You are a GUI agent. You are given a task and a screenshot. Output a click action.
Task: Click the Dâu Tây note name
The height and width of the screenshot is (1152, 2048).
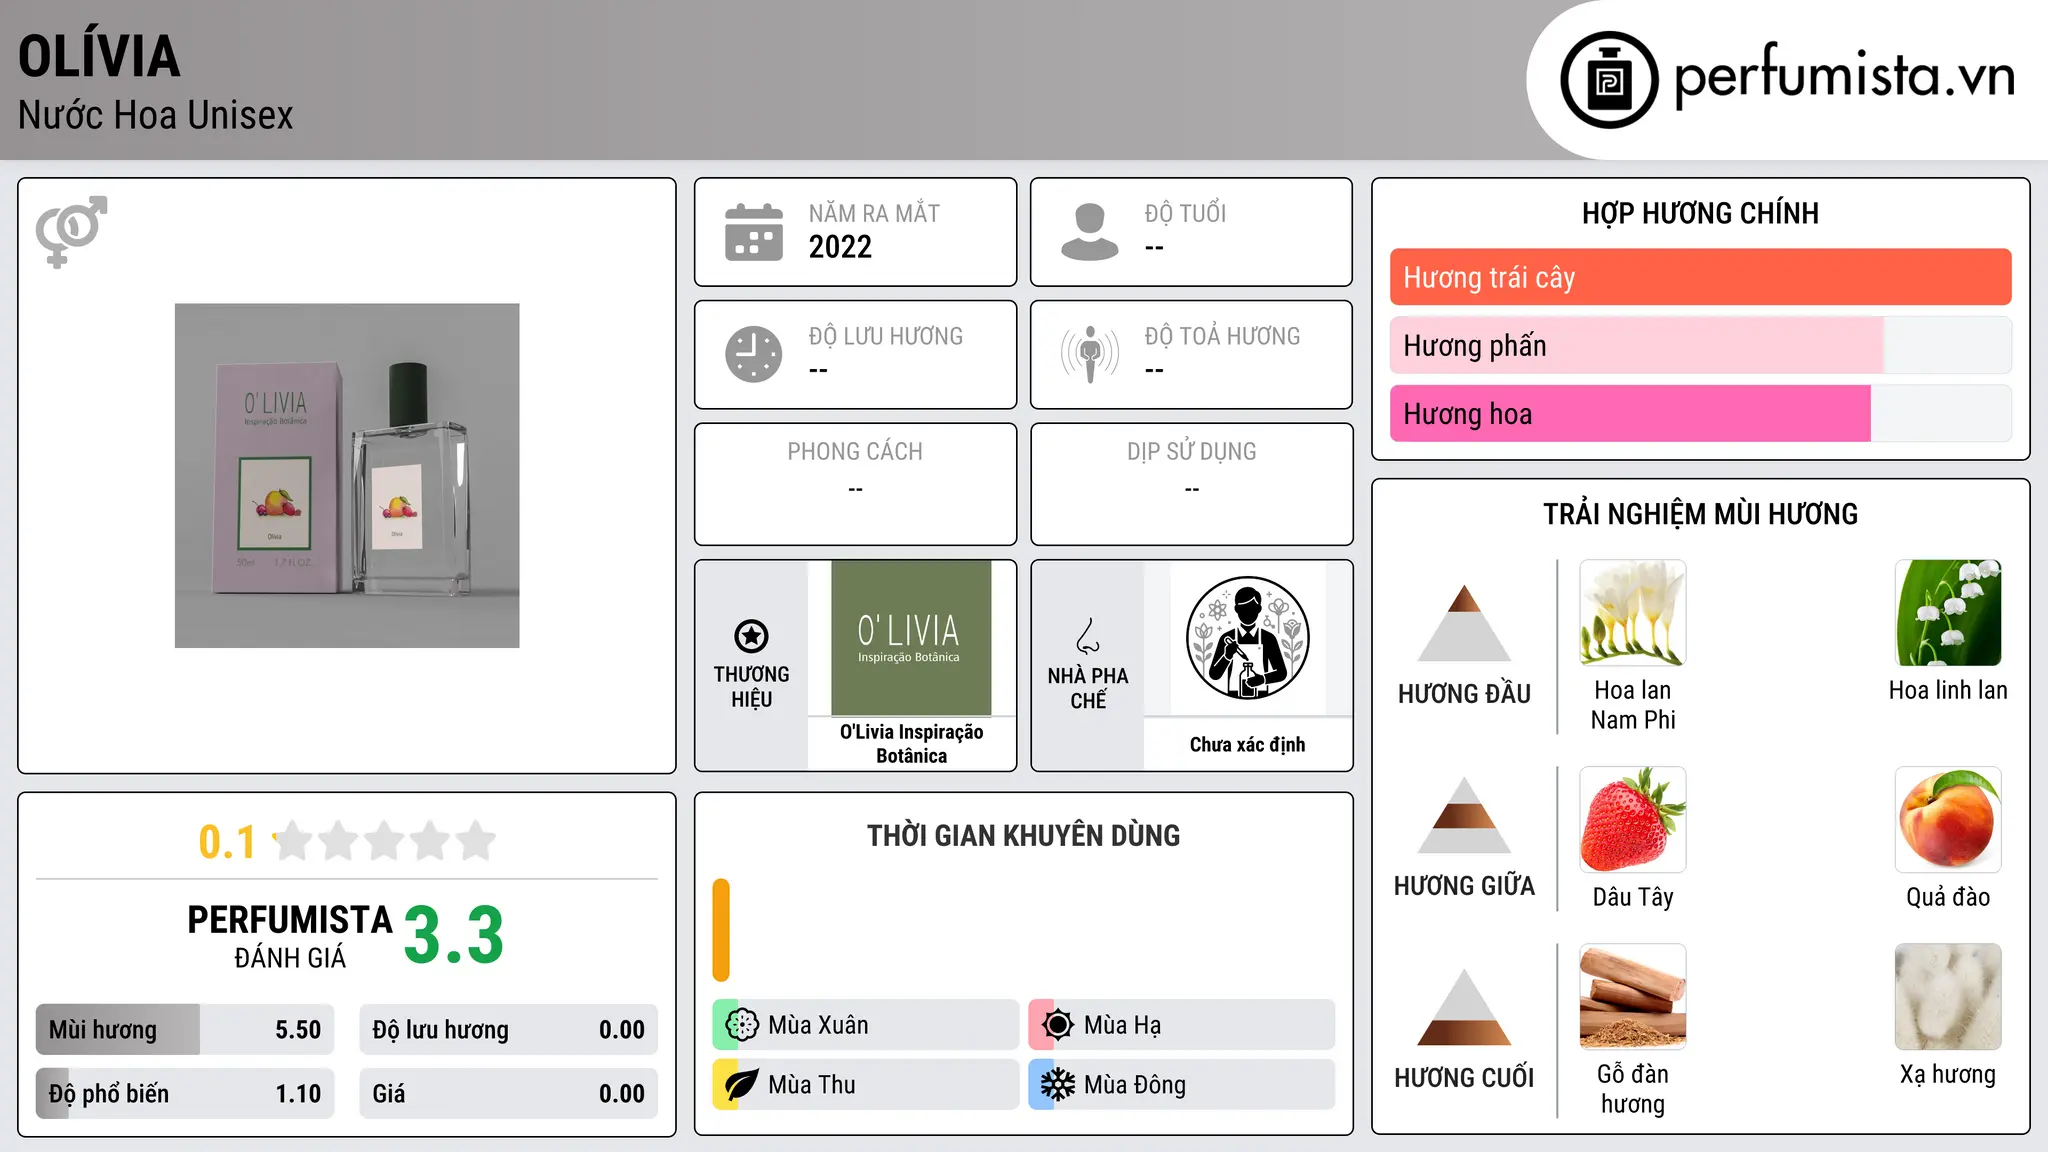pyautogui.click(x=1633, y=897)
